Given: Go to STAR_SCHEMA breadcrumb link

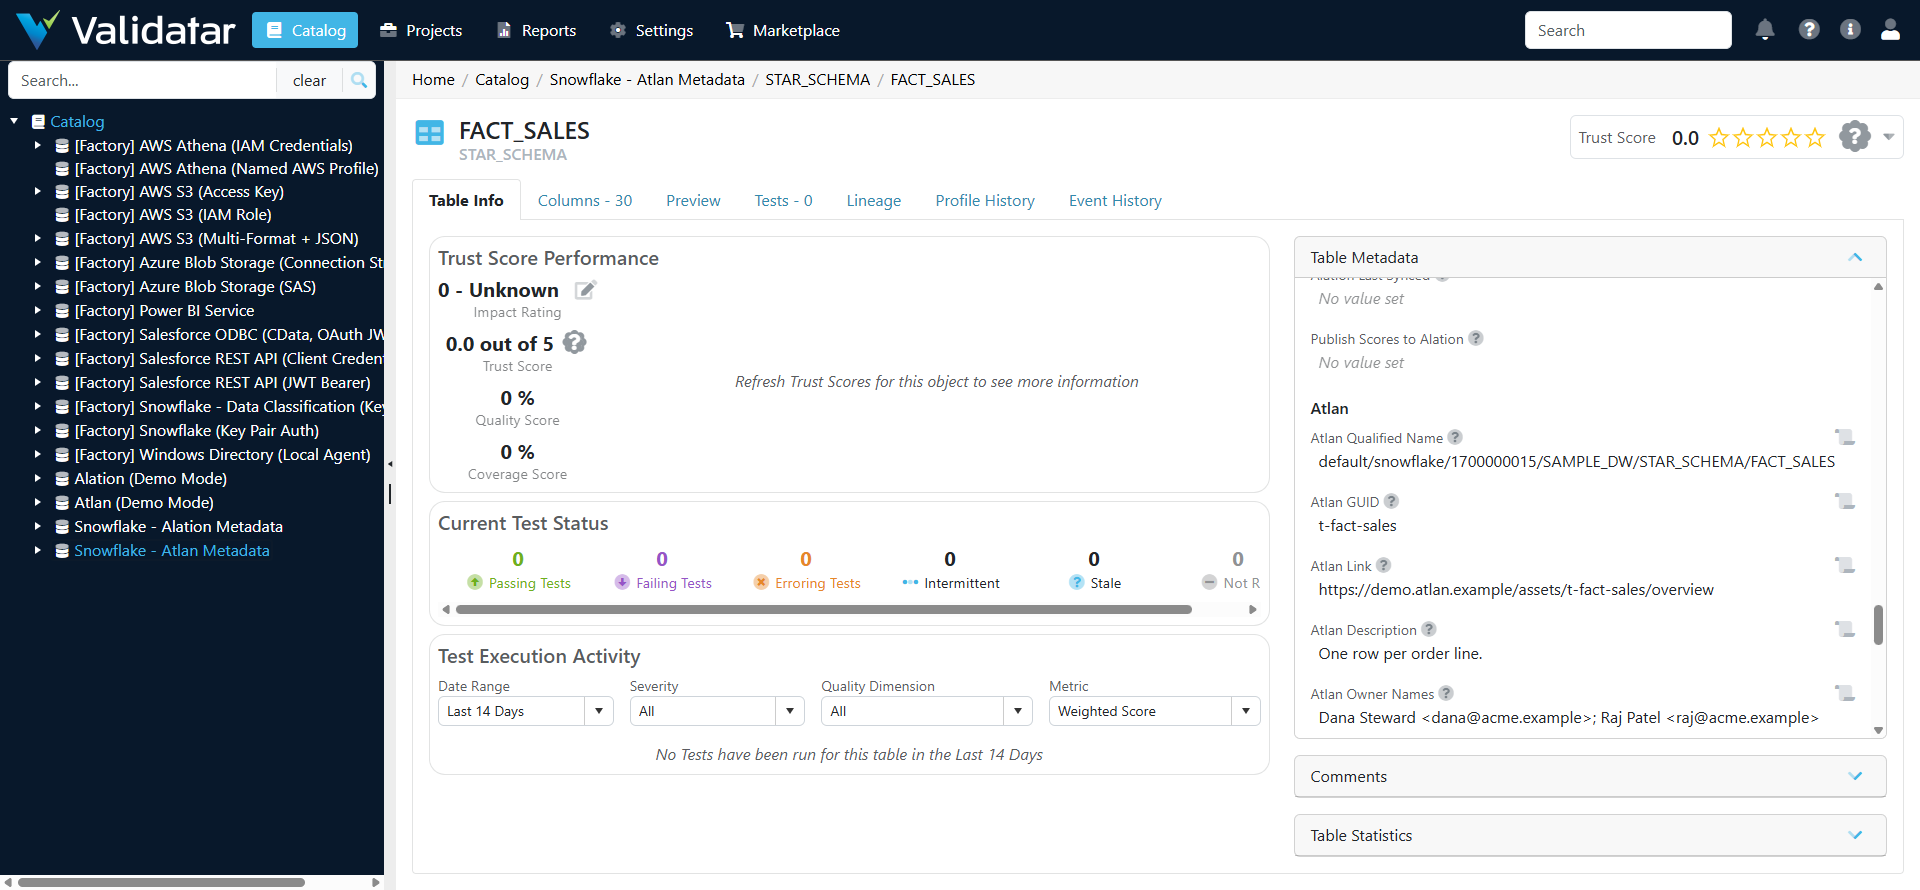Looking at the screenshot, I should pos(818,79).
